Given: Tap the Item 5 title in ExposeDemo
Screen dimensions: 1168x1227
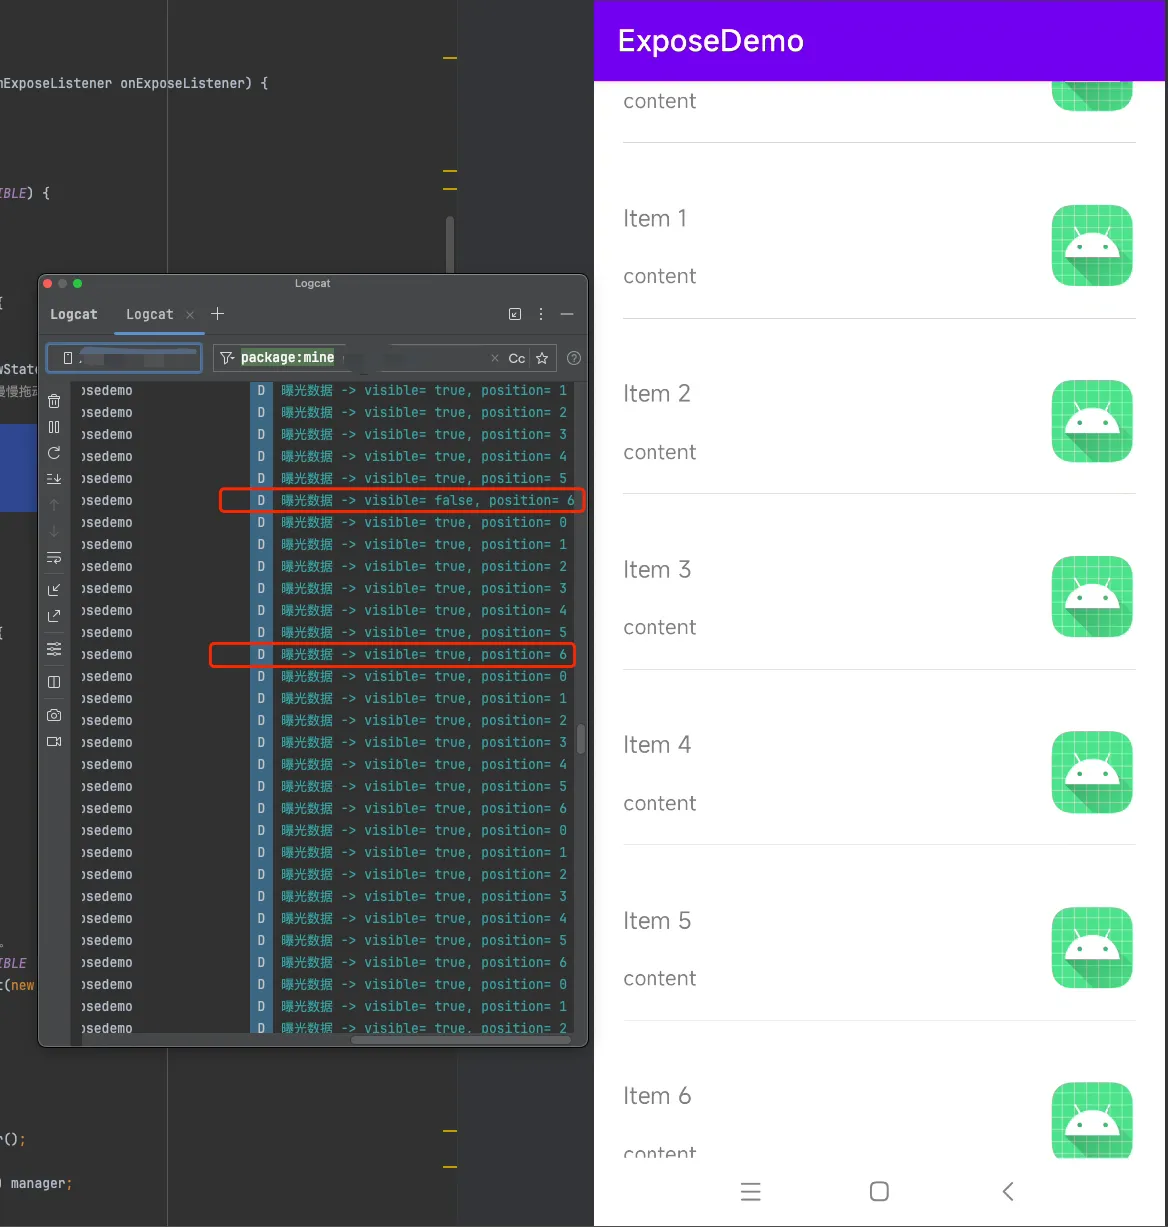Looking at the screenshot, I should (x=657, y=921).
